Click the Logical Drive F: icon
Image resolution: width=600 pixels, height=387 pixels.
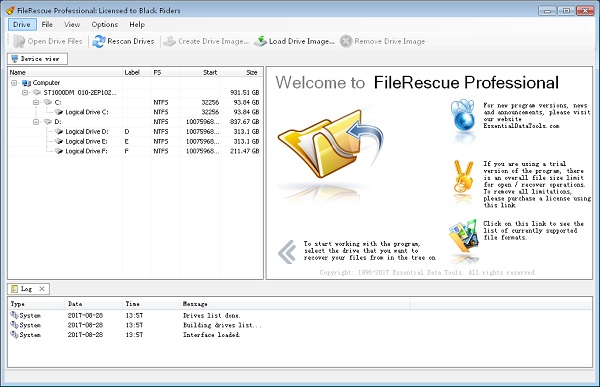point(59,151)
